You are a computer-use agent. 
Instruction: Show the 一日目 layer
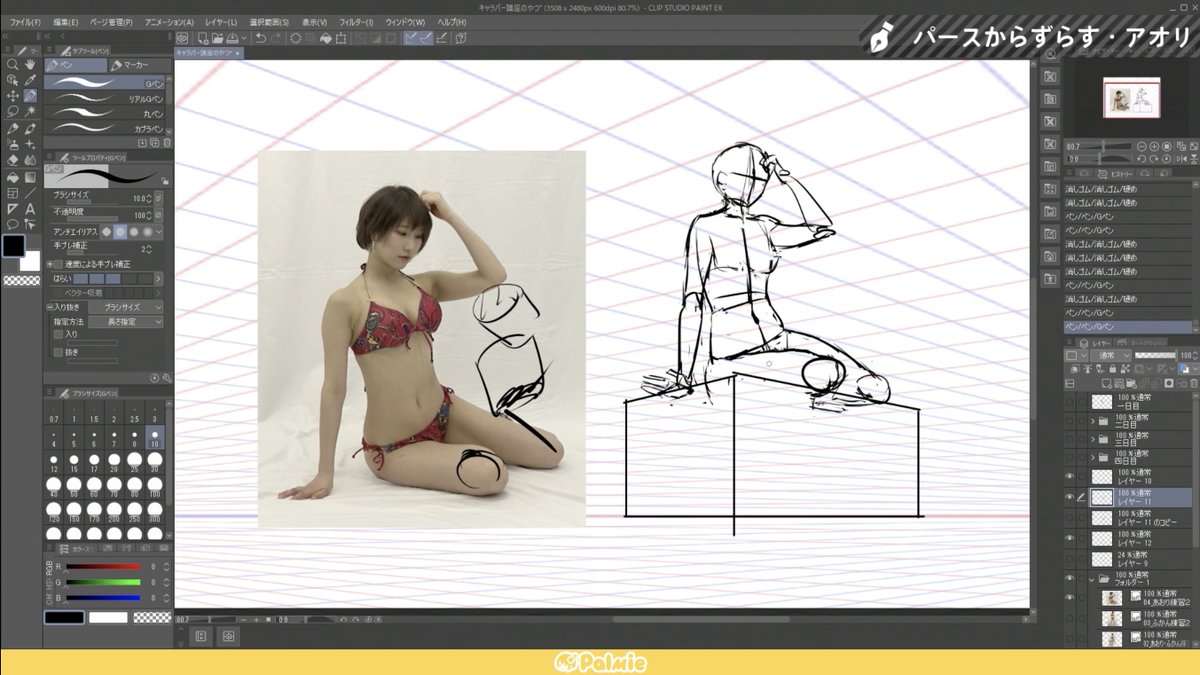point(1070,401)
